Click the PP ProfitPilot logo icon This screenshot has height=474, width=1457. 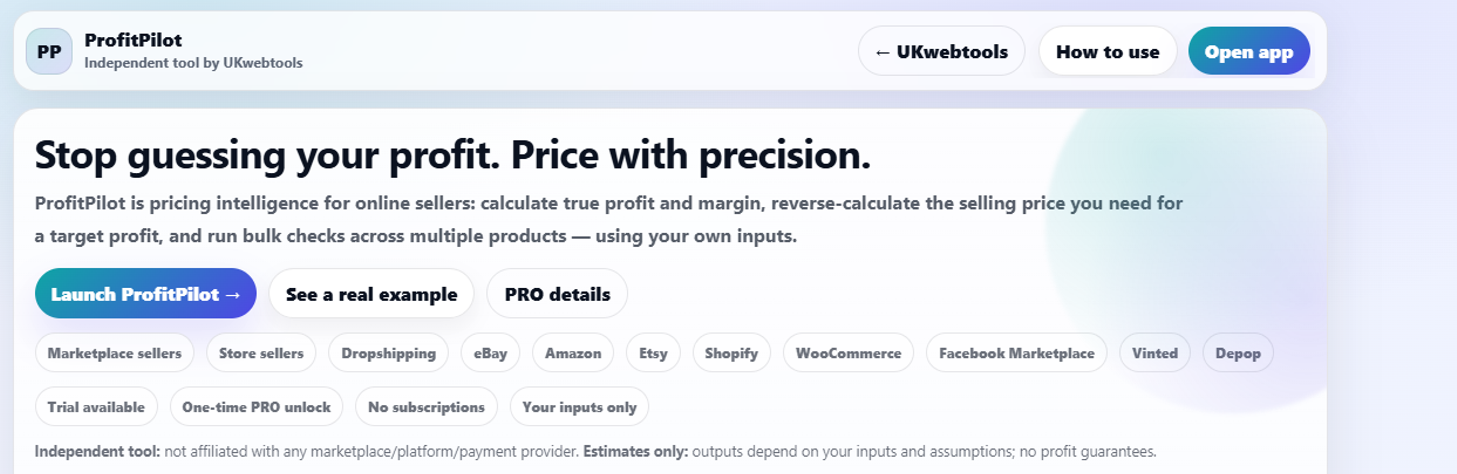(49, 52)
